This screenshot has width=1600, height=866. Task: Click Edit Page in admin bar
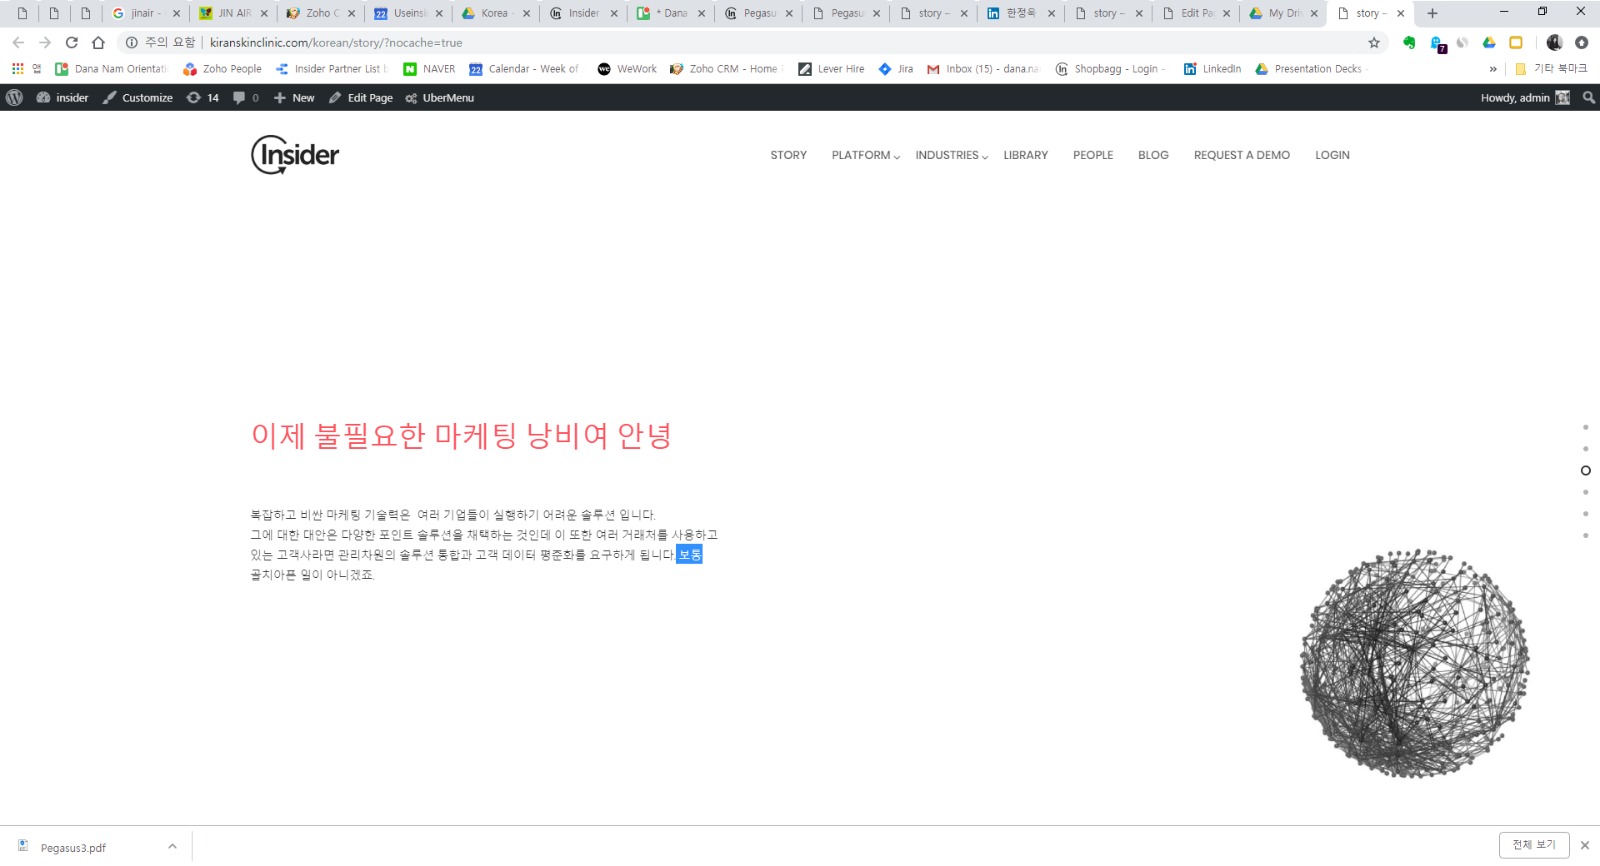point(361,98)
